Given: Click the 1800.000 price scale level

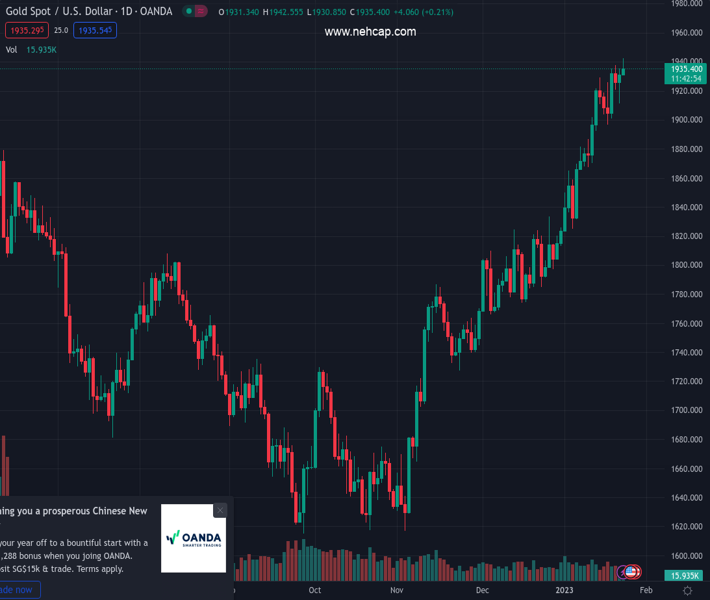Looking at the screenshot, I should pos(684,265).
